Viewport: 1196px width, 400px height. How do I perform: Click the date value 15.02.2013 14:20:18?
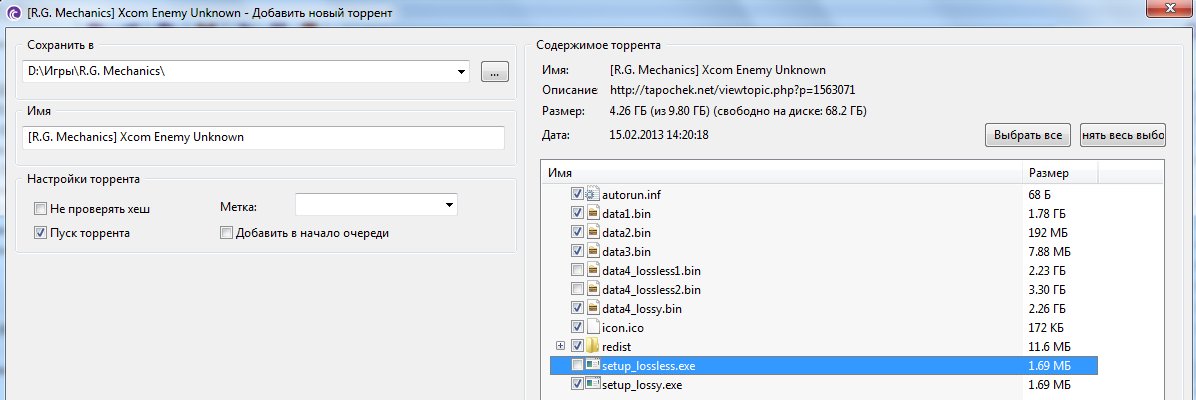tap(660, 134)
